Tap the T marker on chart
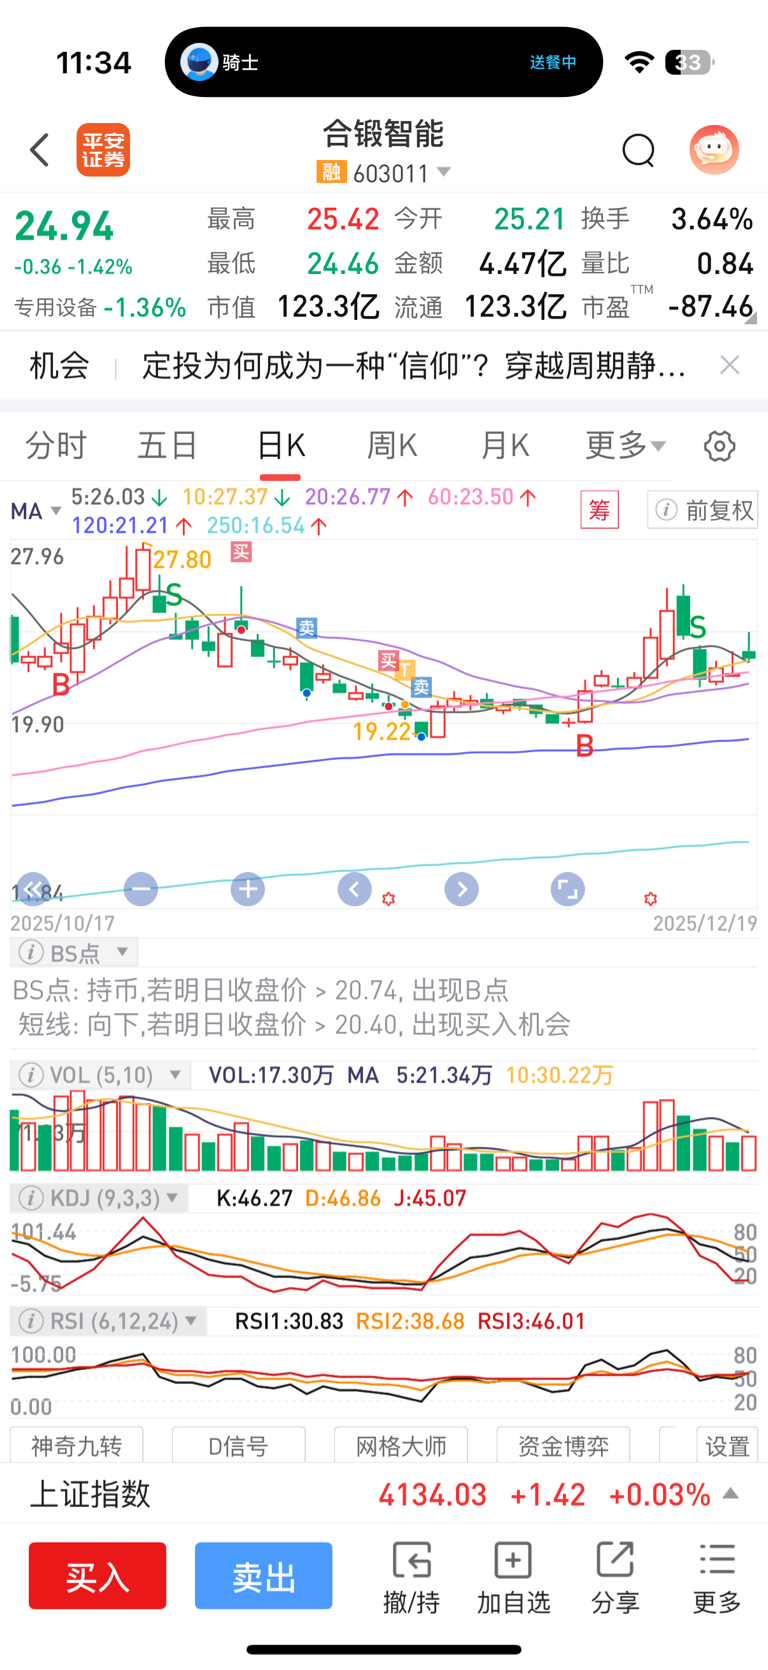768x1670 pixels. pos(406,670)
